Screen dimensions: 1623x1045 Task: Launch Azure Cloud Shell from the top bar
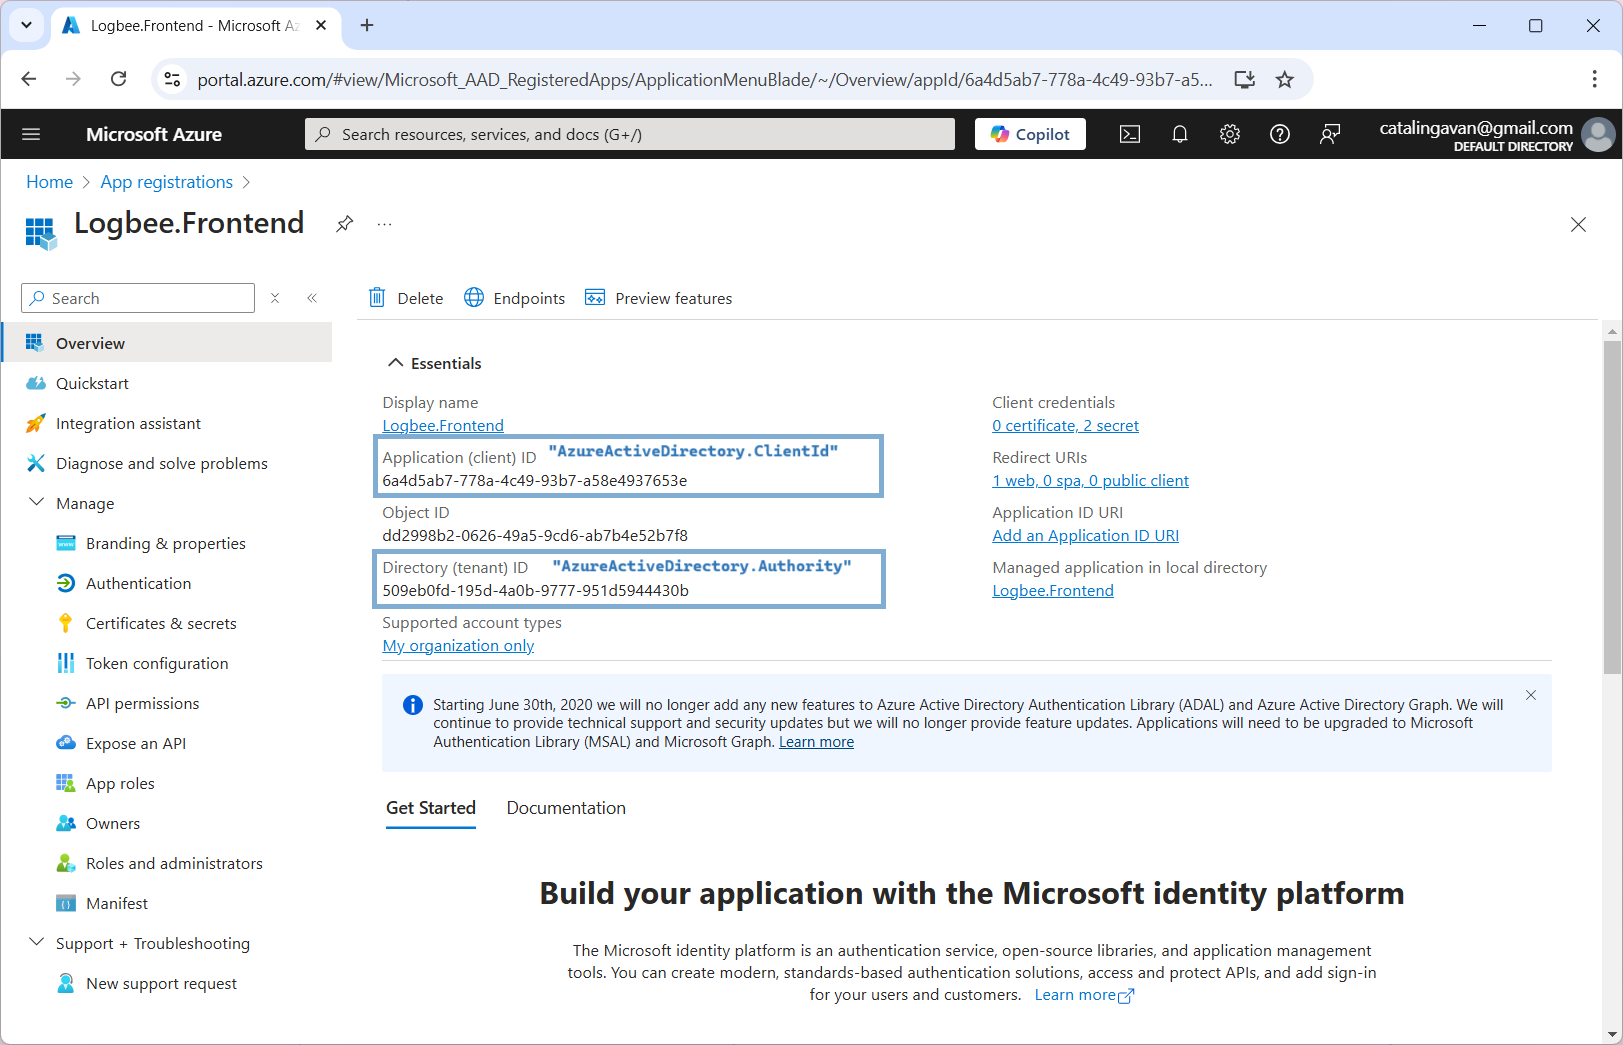[x=1130, y=133]
